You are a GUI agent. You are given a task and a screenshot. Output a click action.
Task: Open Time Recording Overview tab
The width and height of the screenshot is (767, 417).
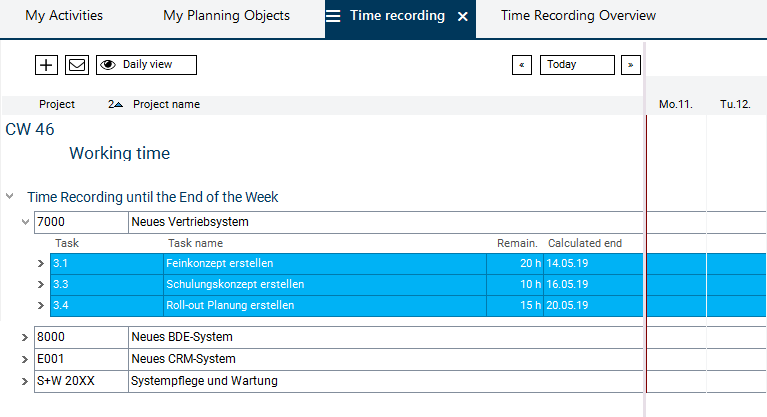click(x=578, y=16)
